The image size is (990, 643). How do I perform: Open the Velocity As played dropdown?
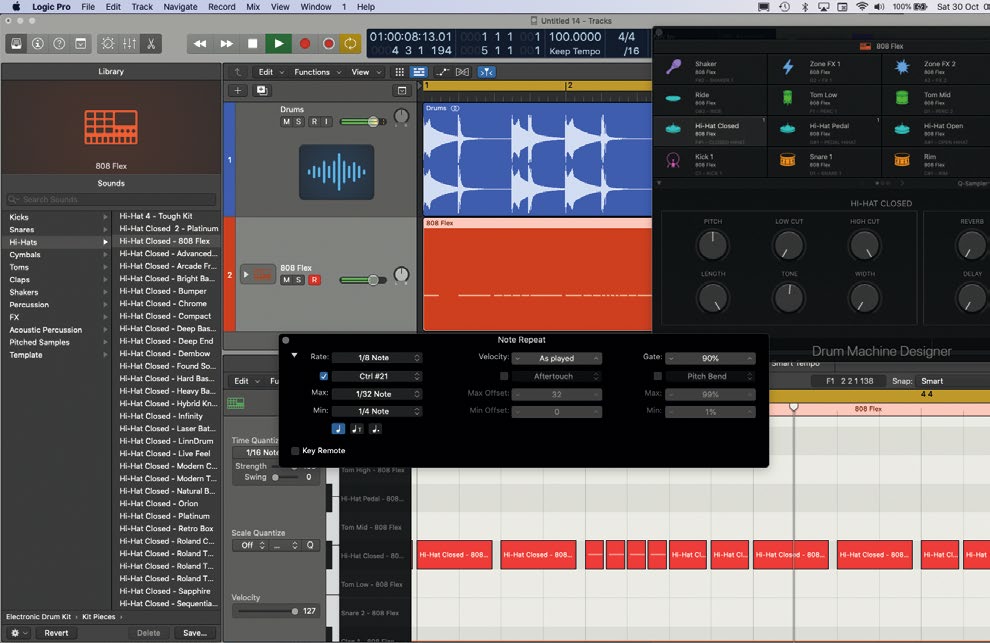coord(557,358)
